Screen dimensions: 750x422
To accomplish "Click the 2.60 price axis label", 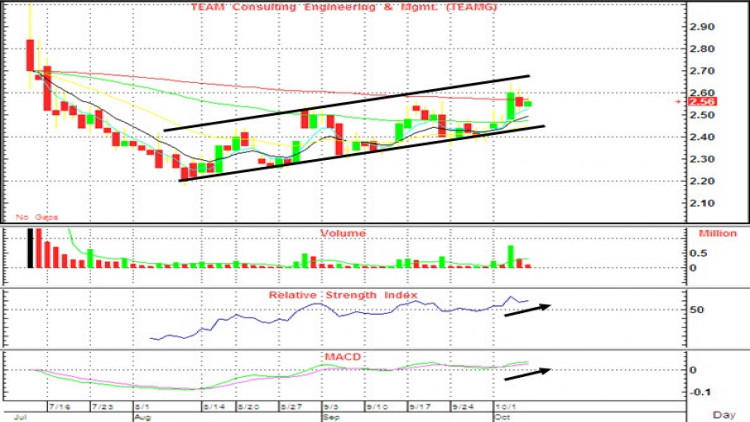I will (702, 93).
